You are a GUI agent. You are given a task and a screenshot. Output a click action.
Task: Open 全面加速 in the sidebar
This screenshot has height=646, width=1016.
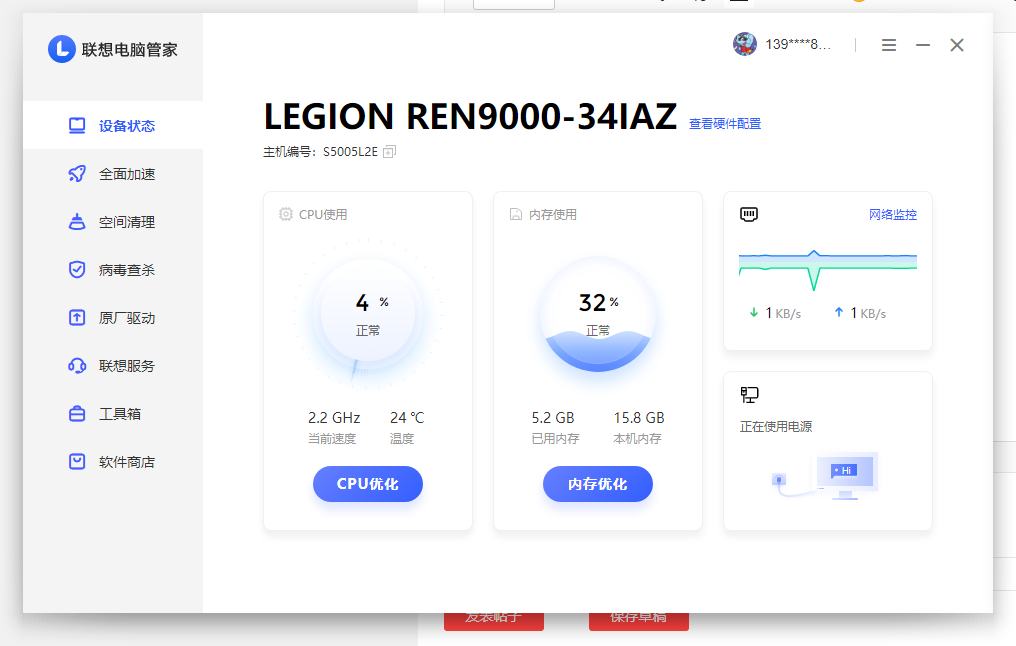coord(113,174)
